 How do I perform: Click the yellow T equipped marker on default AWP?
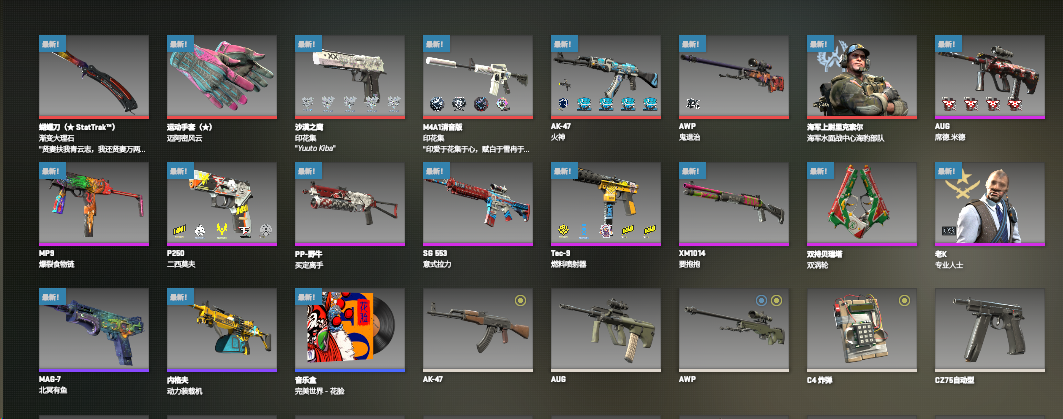tap(776, 300)
